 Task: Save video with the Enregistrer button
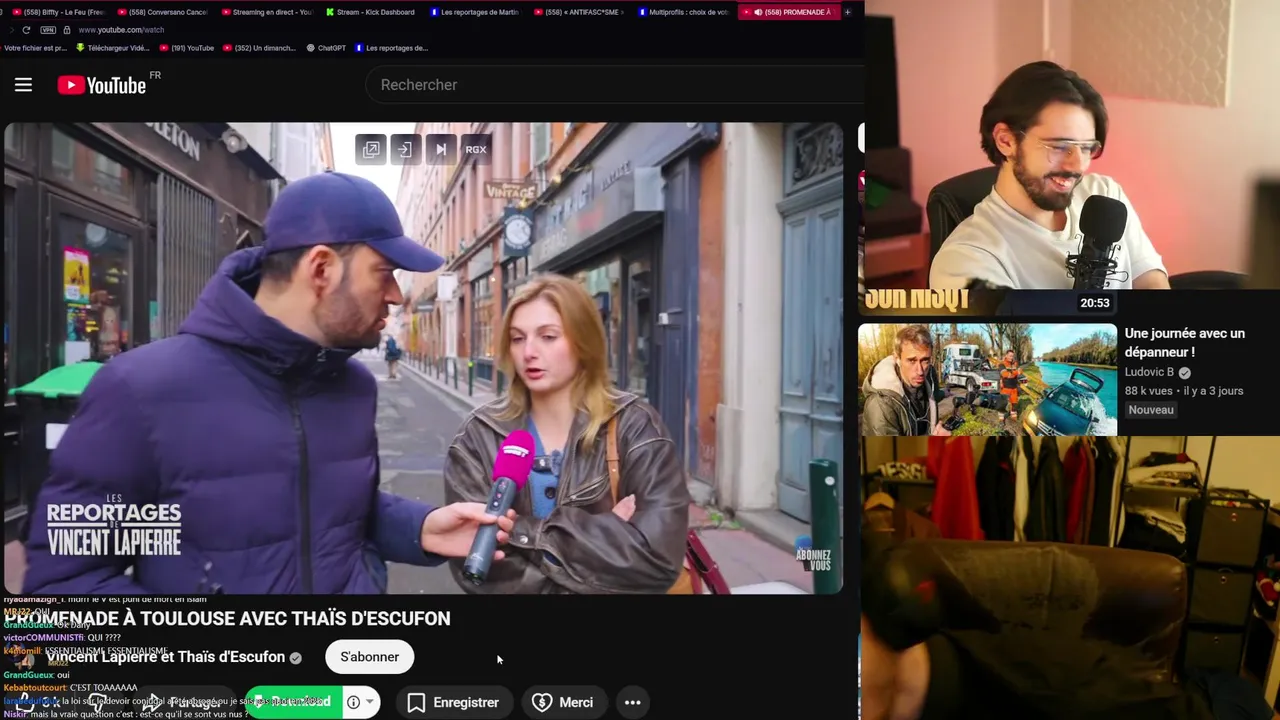pyautogui.click(x=453, y=703)
